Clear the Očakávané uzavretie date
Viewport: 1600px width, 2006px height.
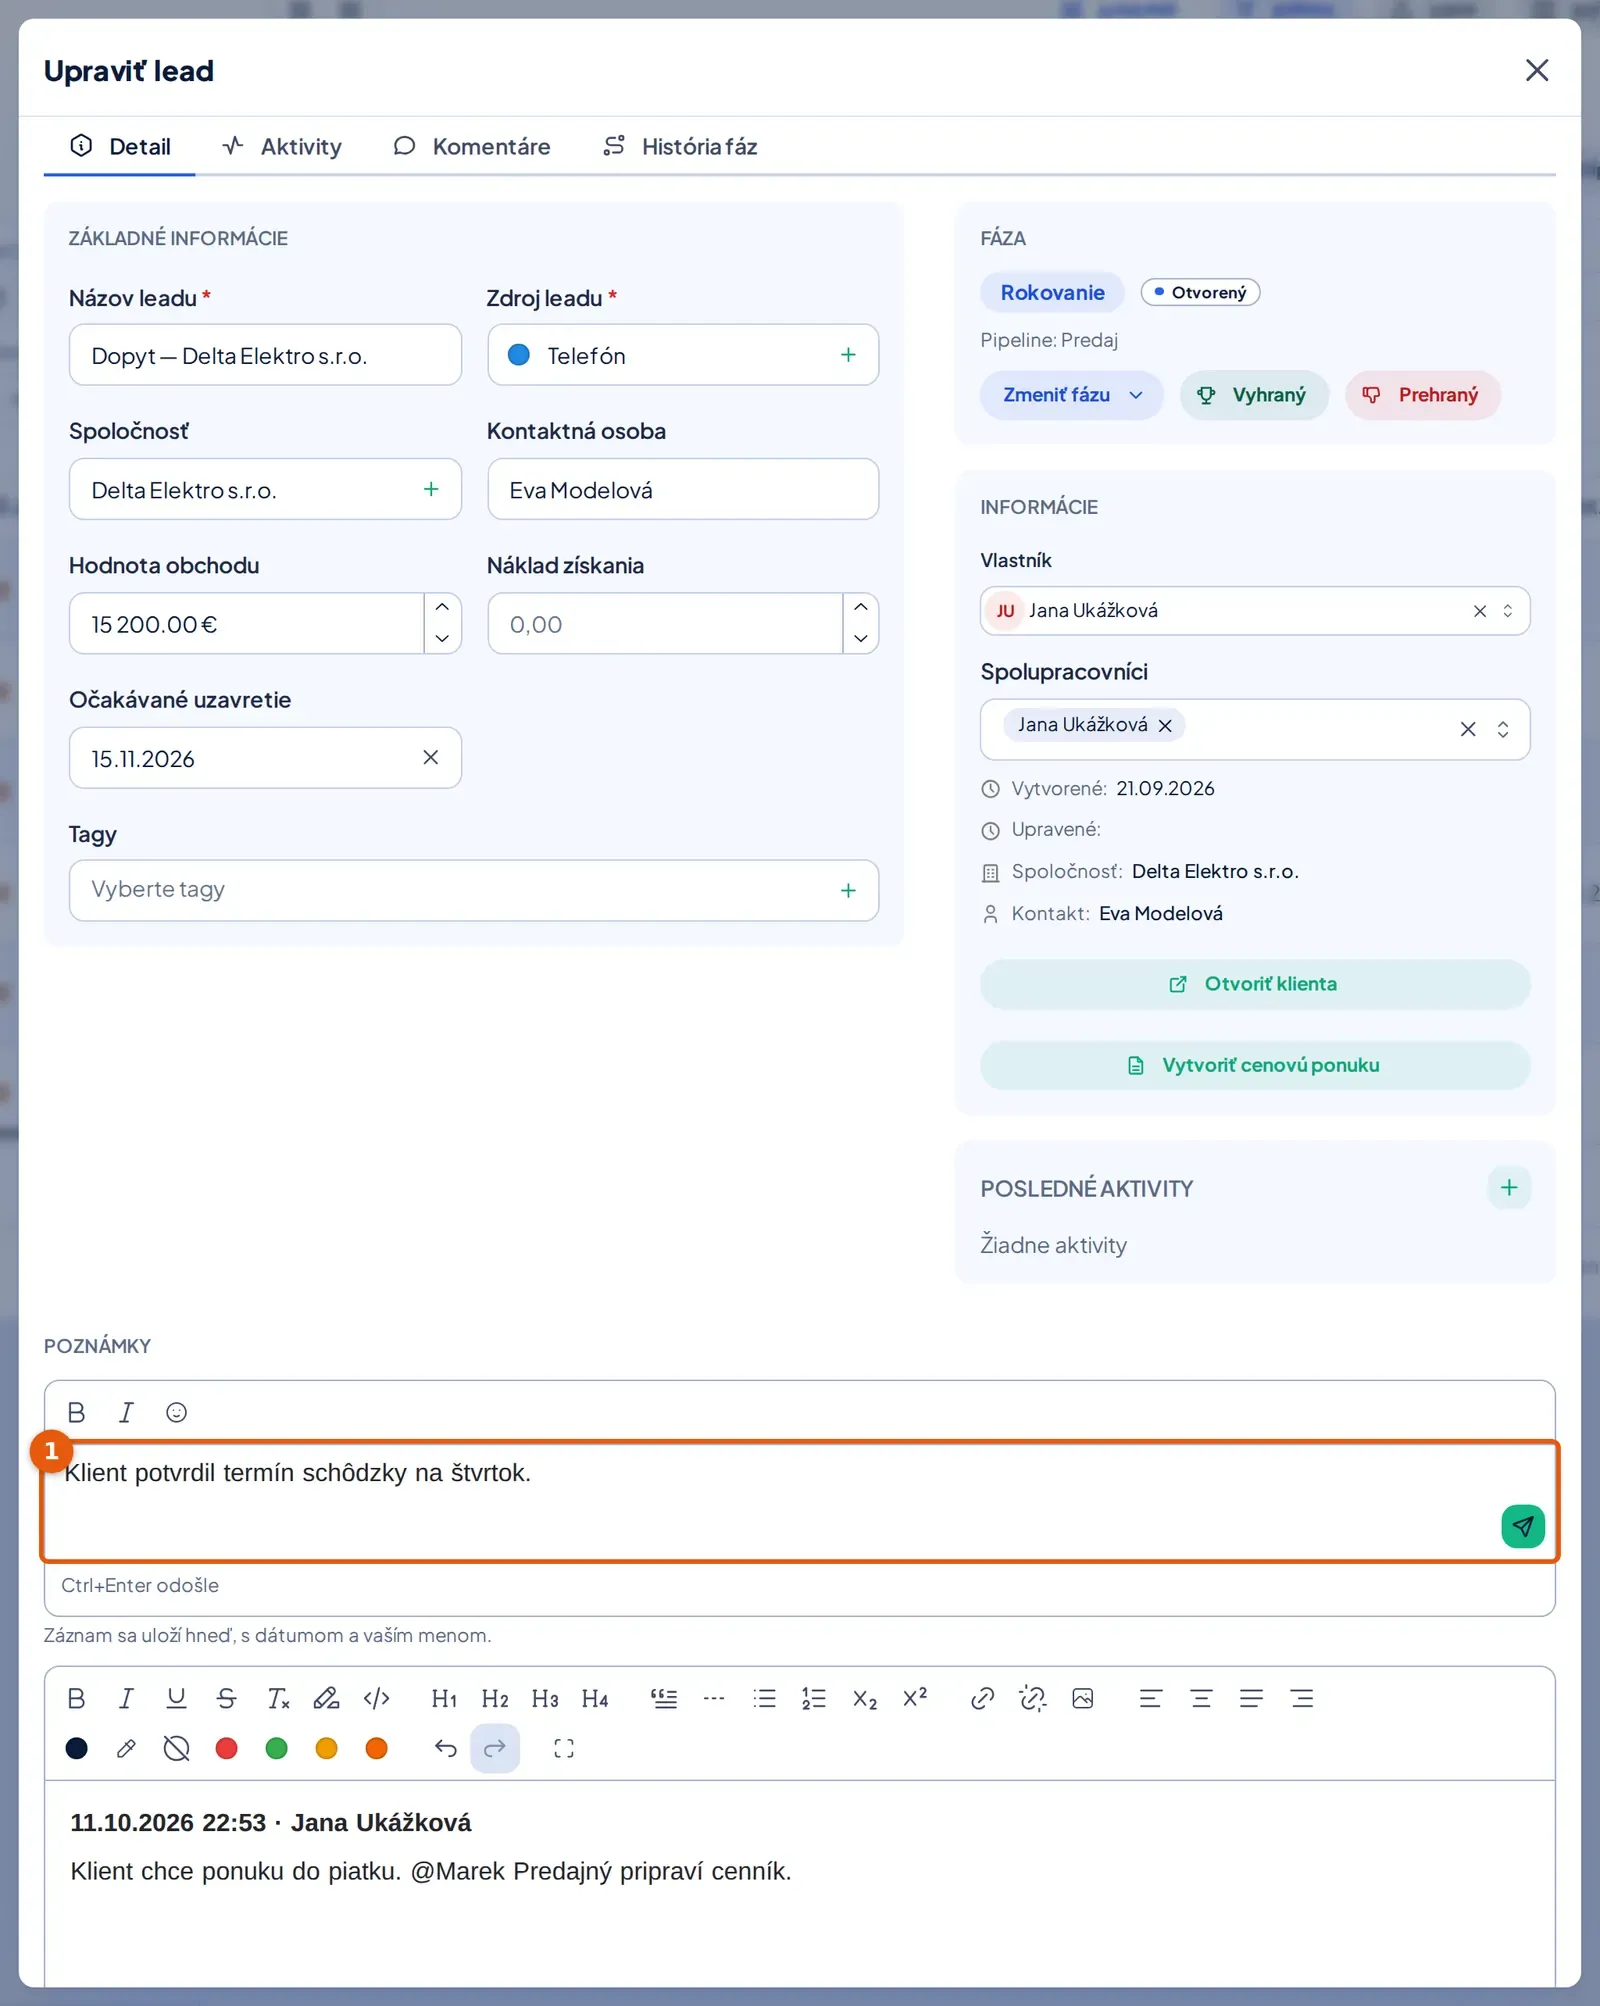click(431, 758)
